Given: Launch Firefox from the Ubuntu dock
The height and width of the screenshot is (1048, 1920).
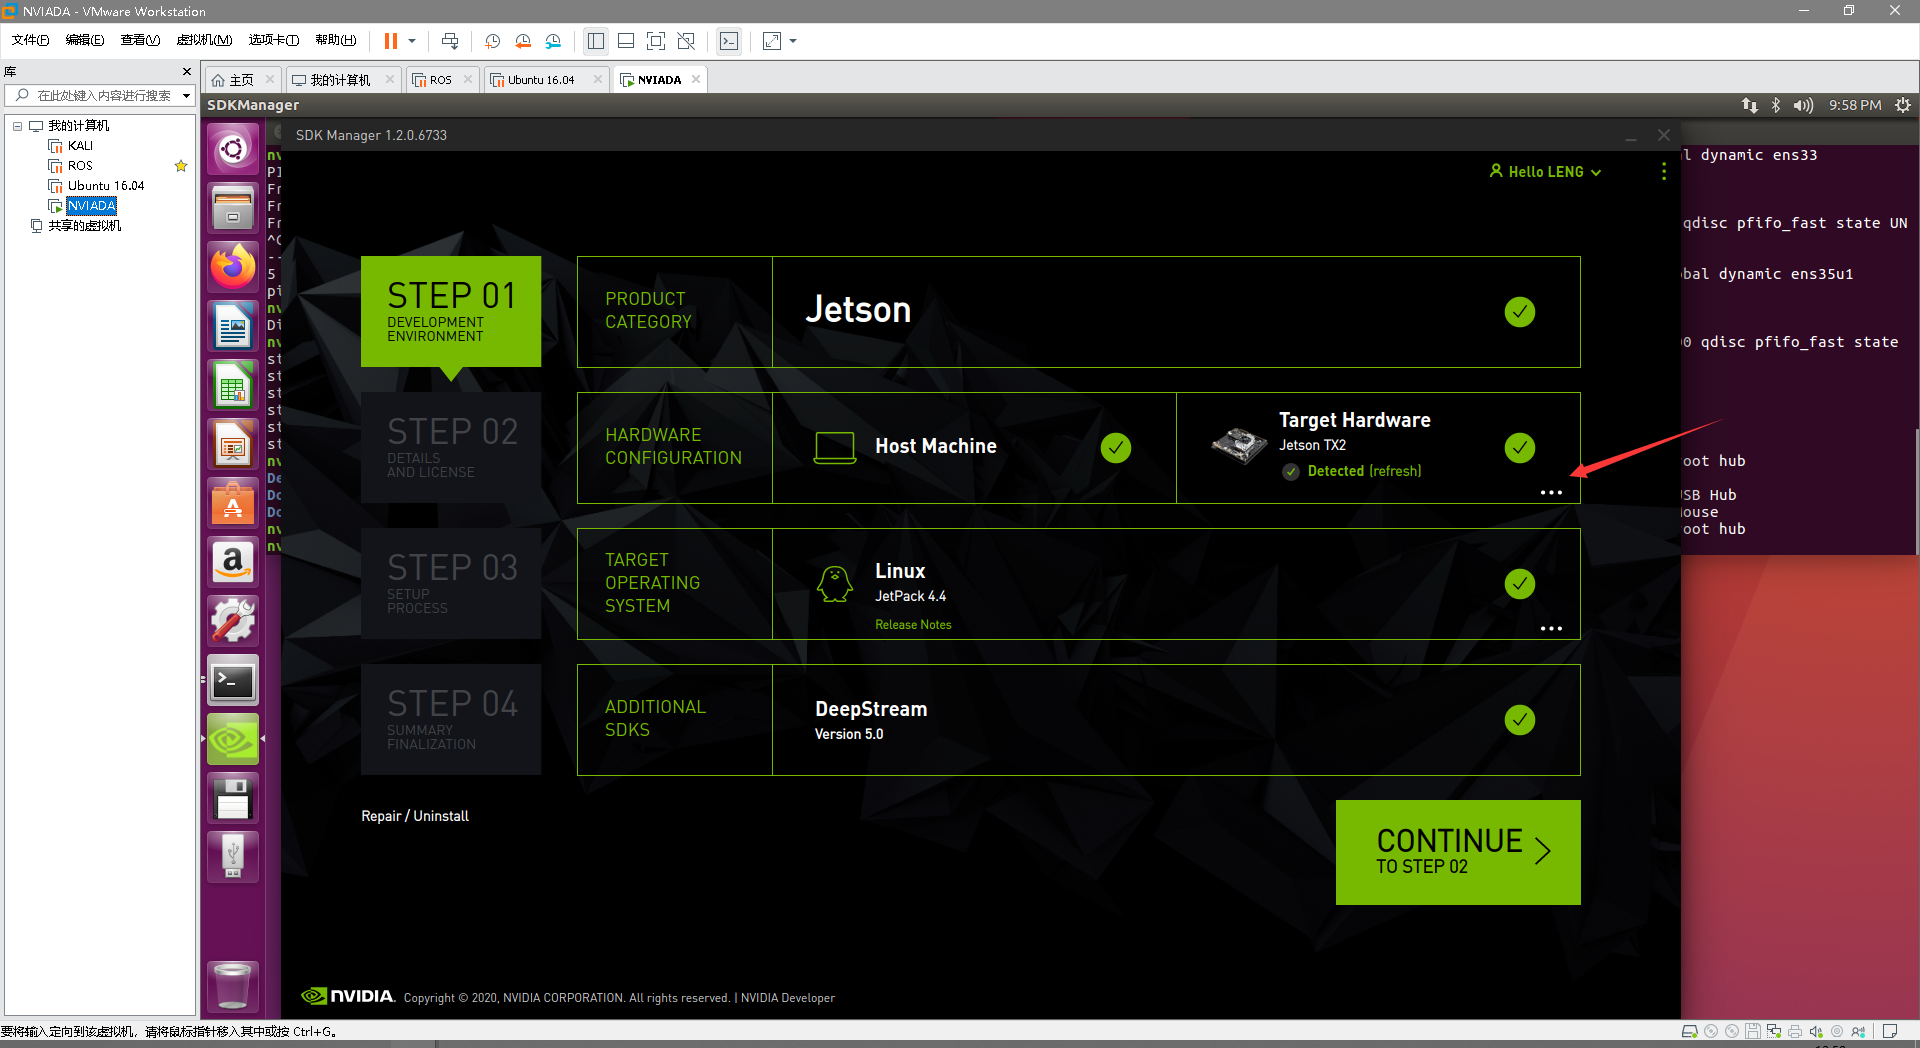Looking at the screenshot, I should pyautogui.click(x=232, y=266).
